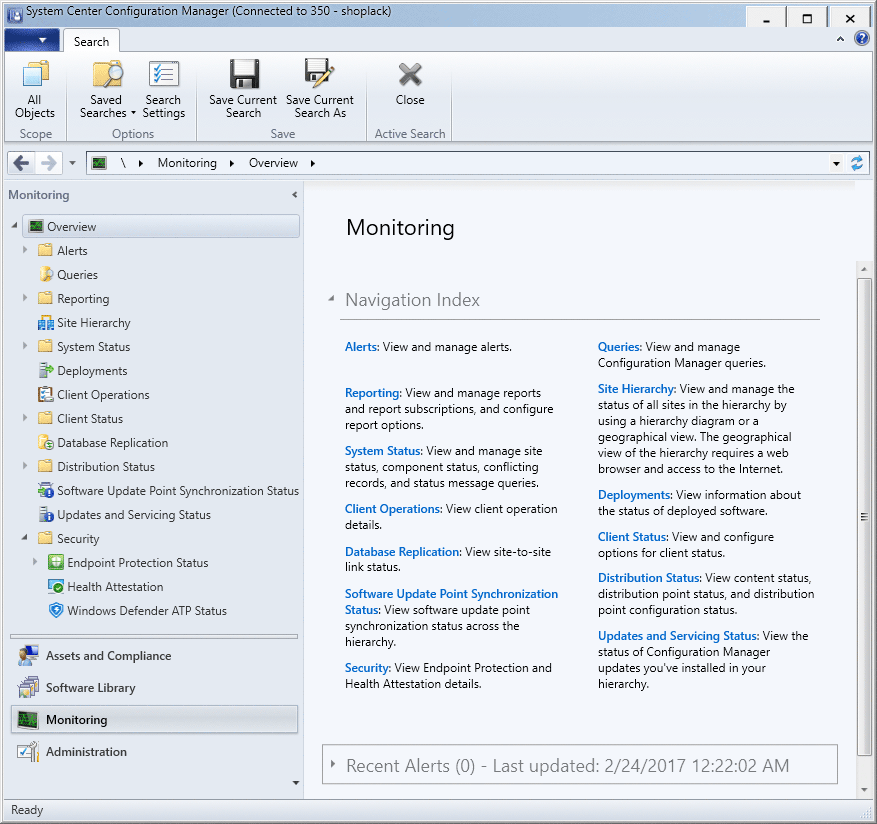The image size is (877, 824).
Task: Close the active search with X icon
Action: tap(410, 75)
